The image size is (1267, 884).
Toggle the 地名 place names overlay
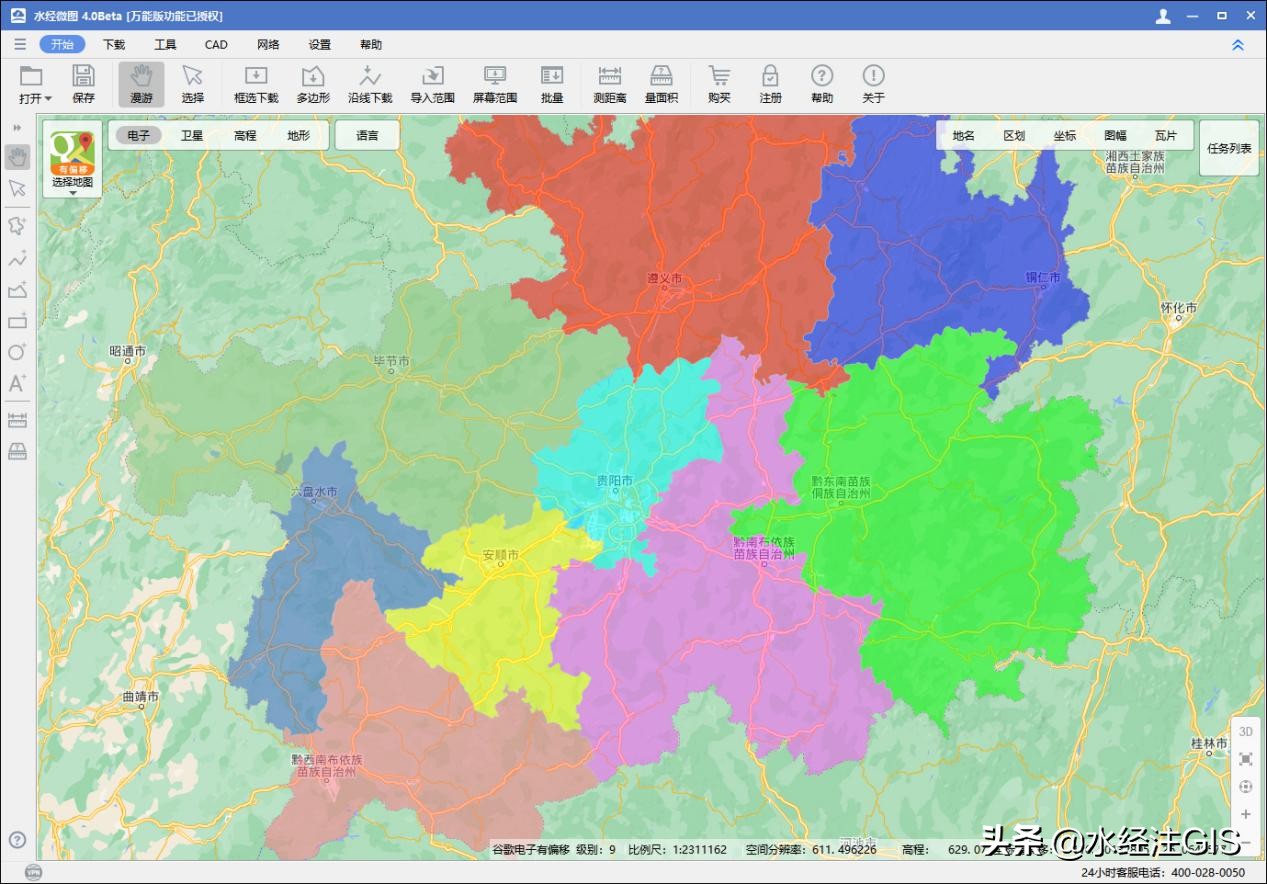click(963, 136)
